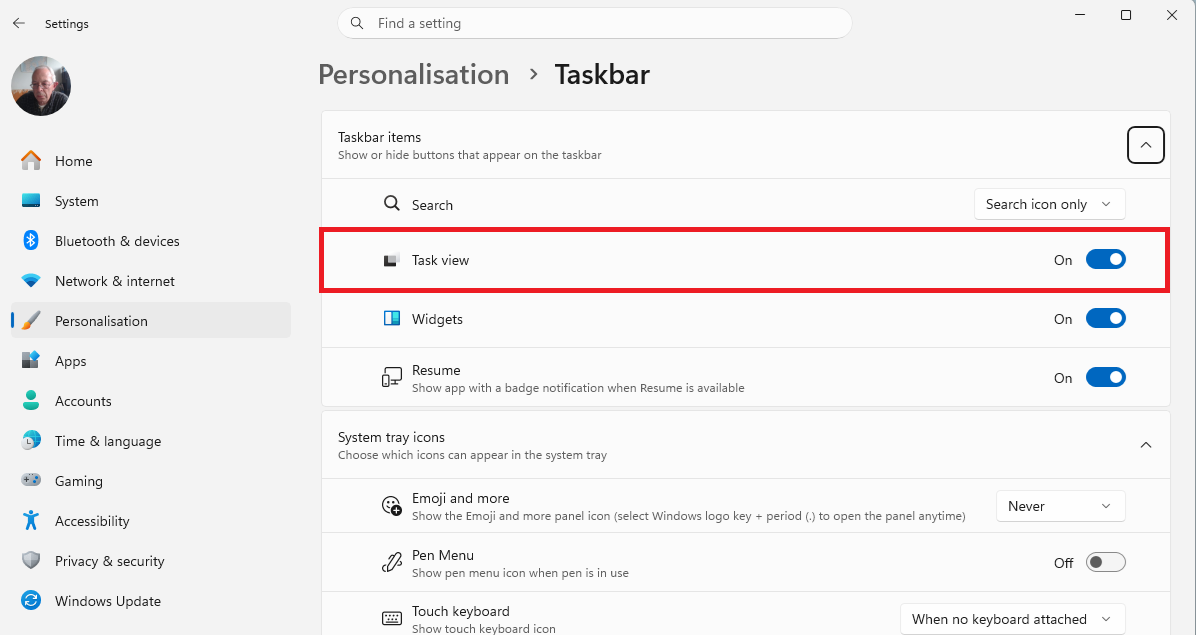Open the Emoji and more Never dropdown
The image size is (1196, 635).
click(1060, 506)
